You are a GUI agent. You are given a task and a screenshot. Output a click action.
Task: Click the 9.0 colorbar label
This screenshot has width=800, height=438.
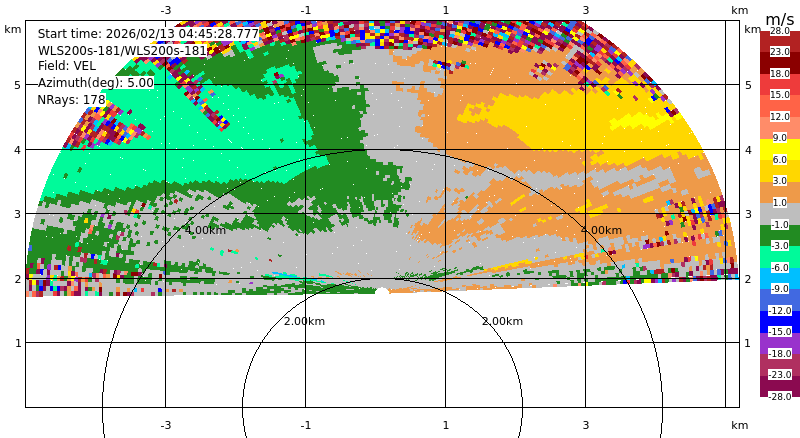[x=780, y=138]
